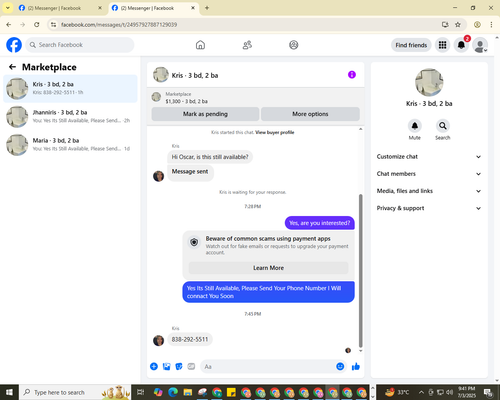Open Sticky Notes from the taskbar

tap(231, 392)
